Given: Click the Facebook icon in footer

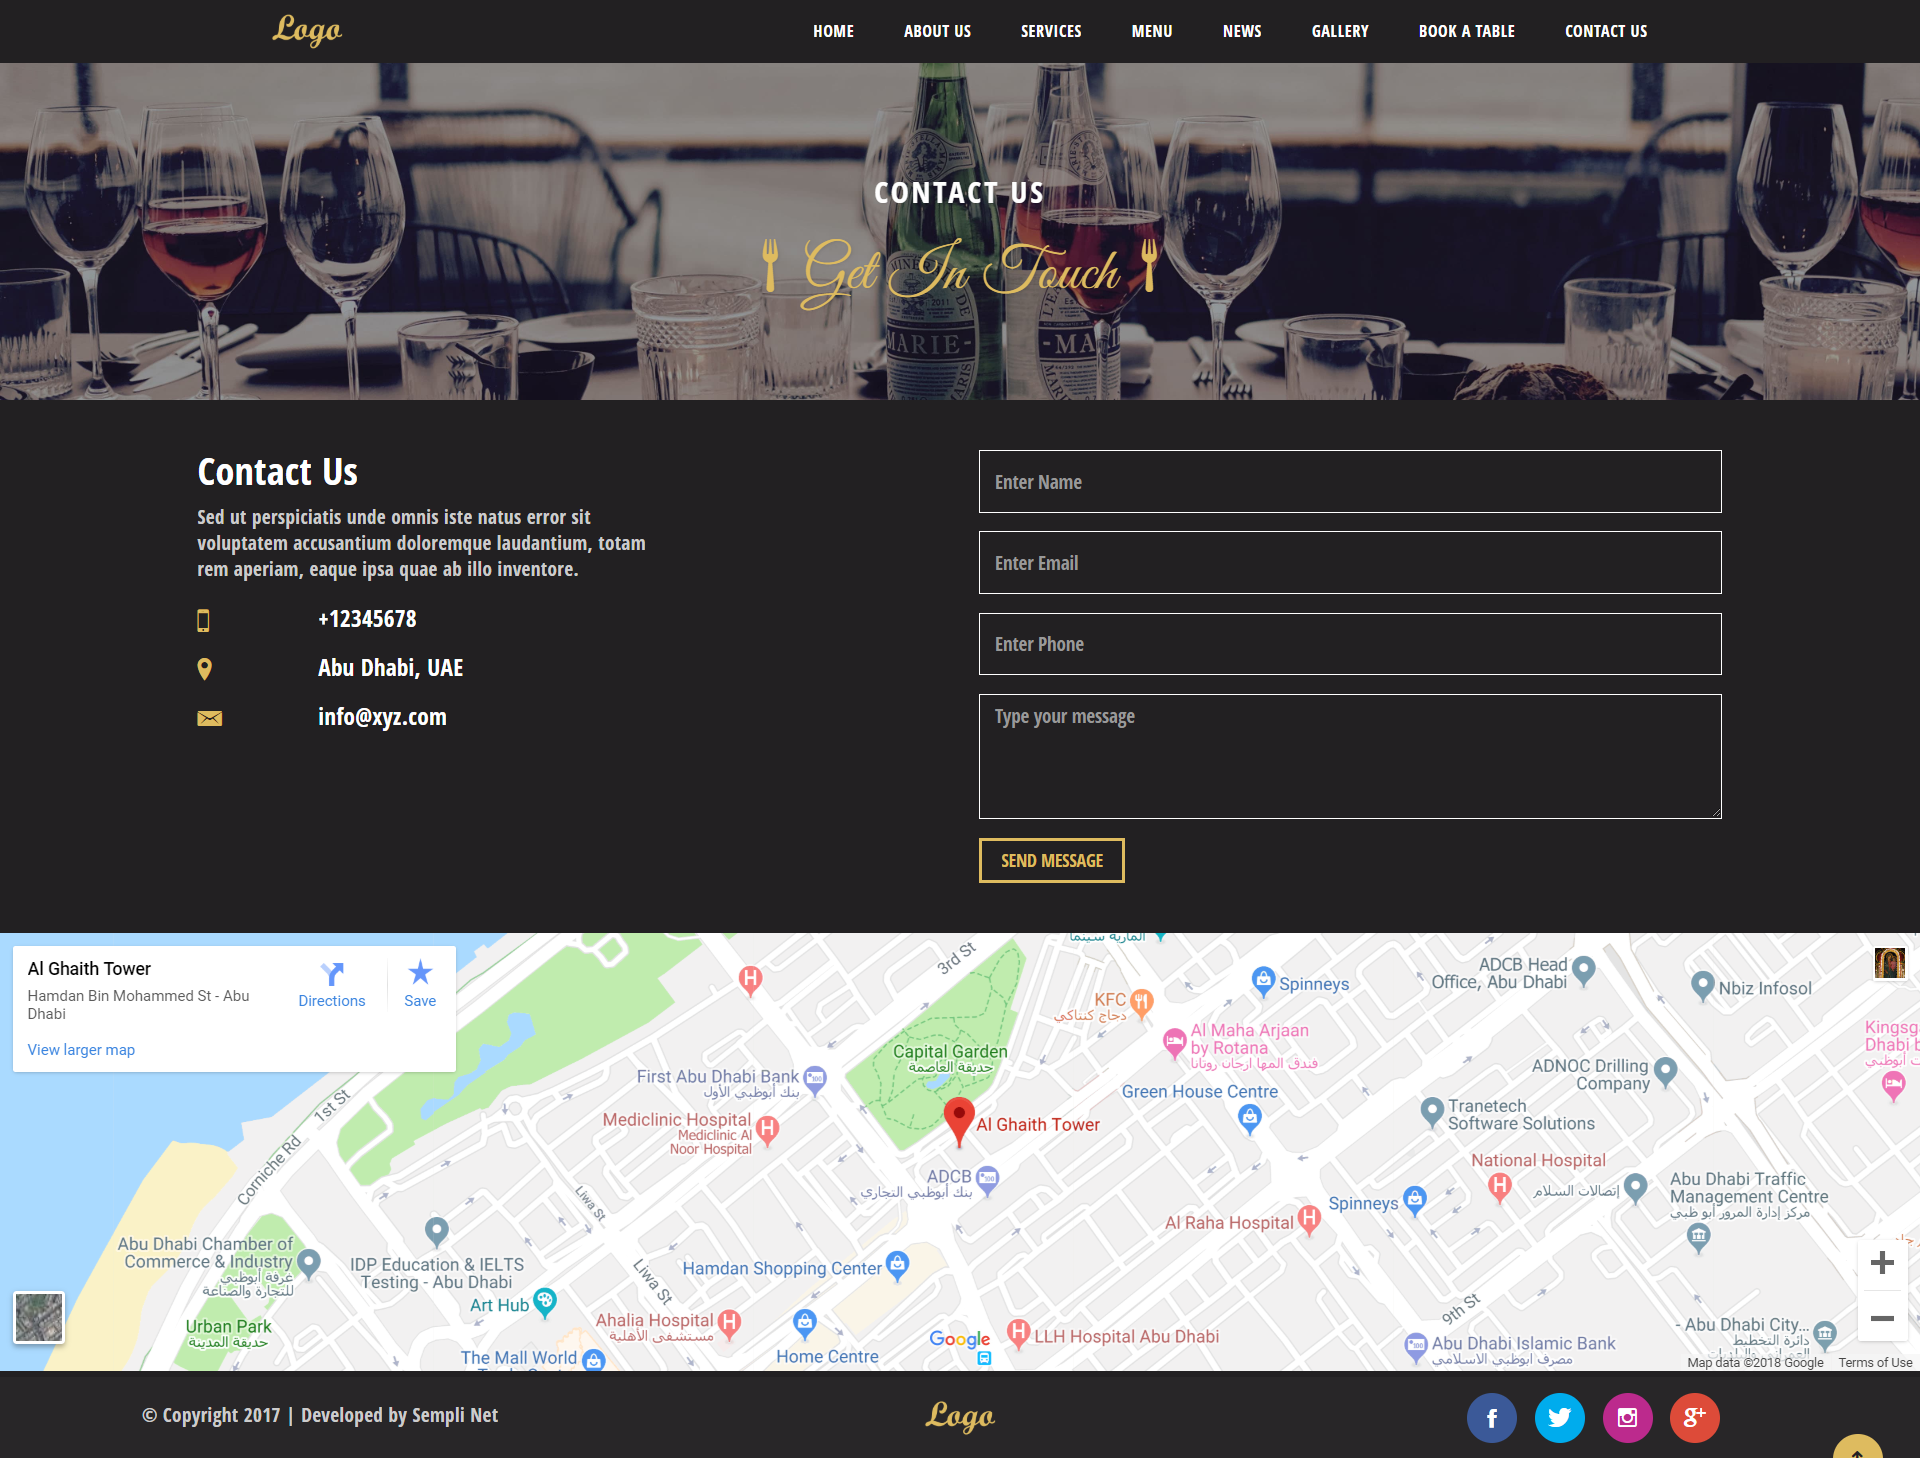Looking at the screenshot, I should pos(1491,1417).
